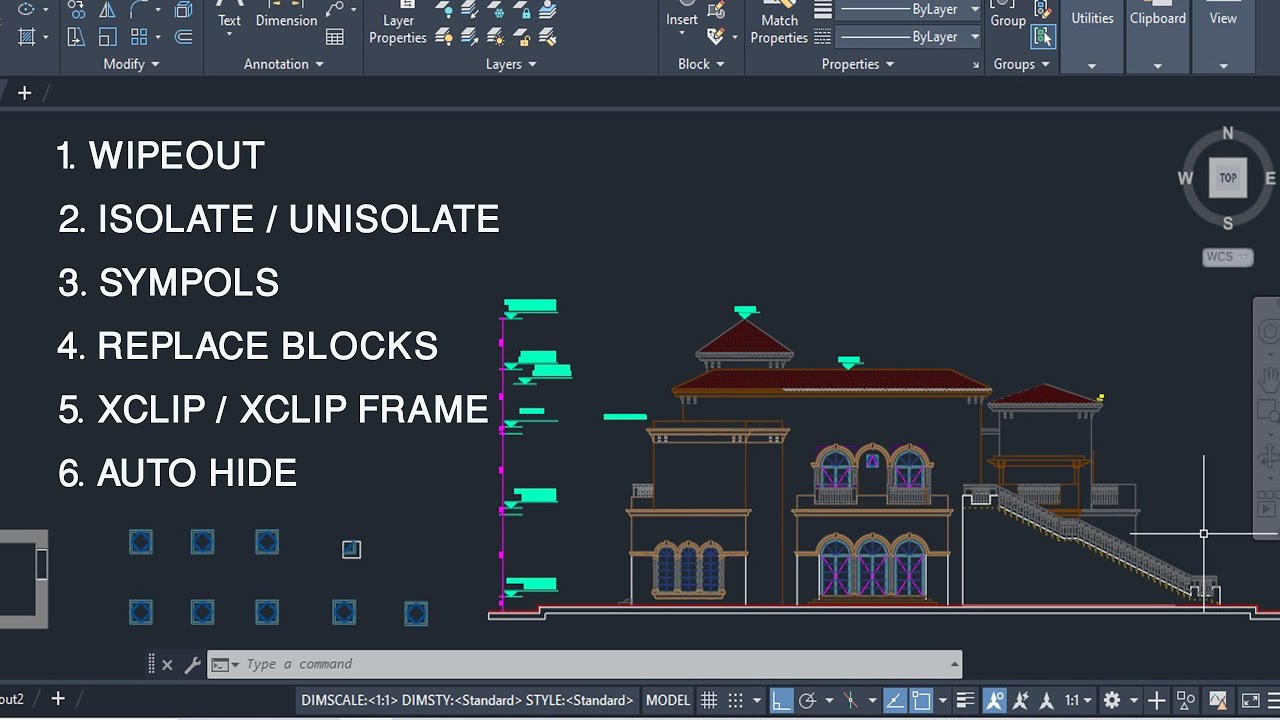The height and width of the screenshot is (720, 1280).
Task: Select the Rectangular Array tool
Action: [139, 37]
